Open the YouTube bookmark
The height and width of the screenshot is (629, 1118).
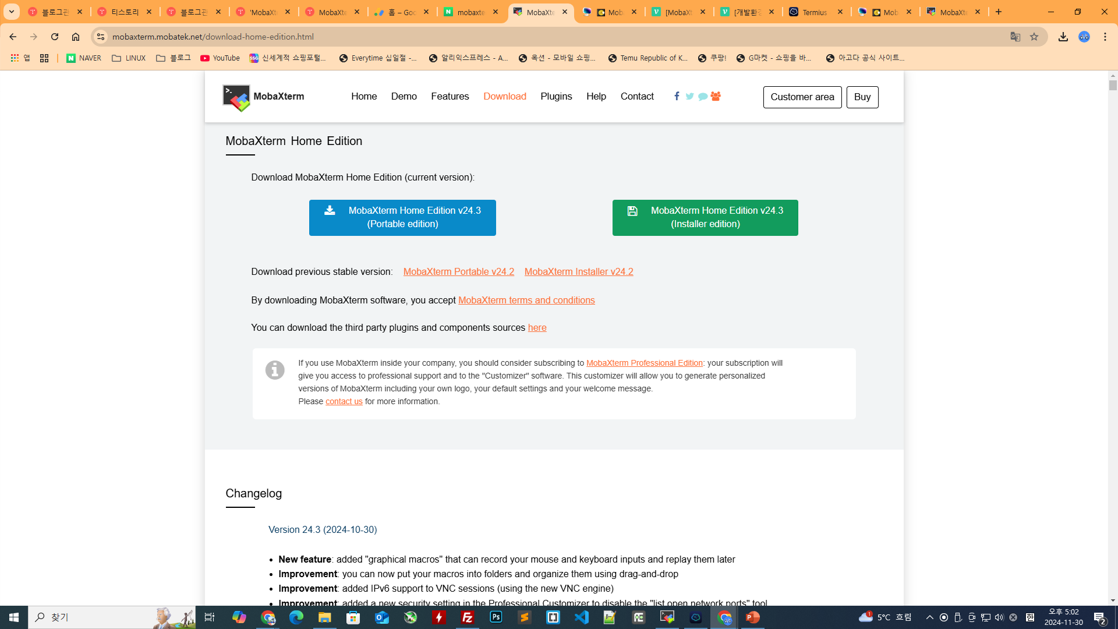(220, 58)
